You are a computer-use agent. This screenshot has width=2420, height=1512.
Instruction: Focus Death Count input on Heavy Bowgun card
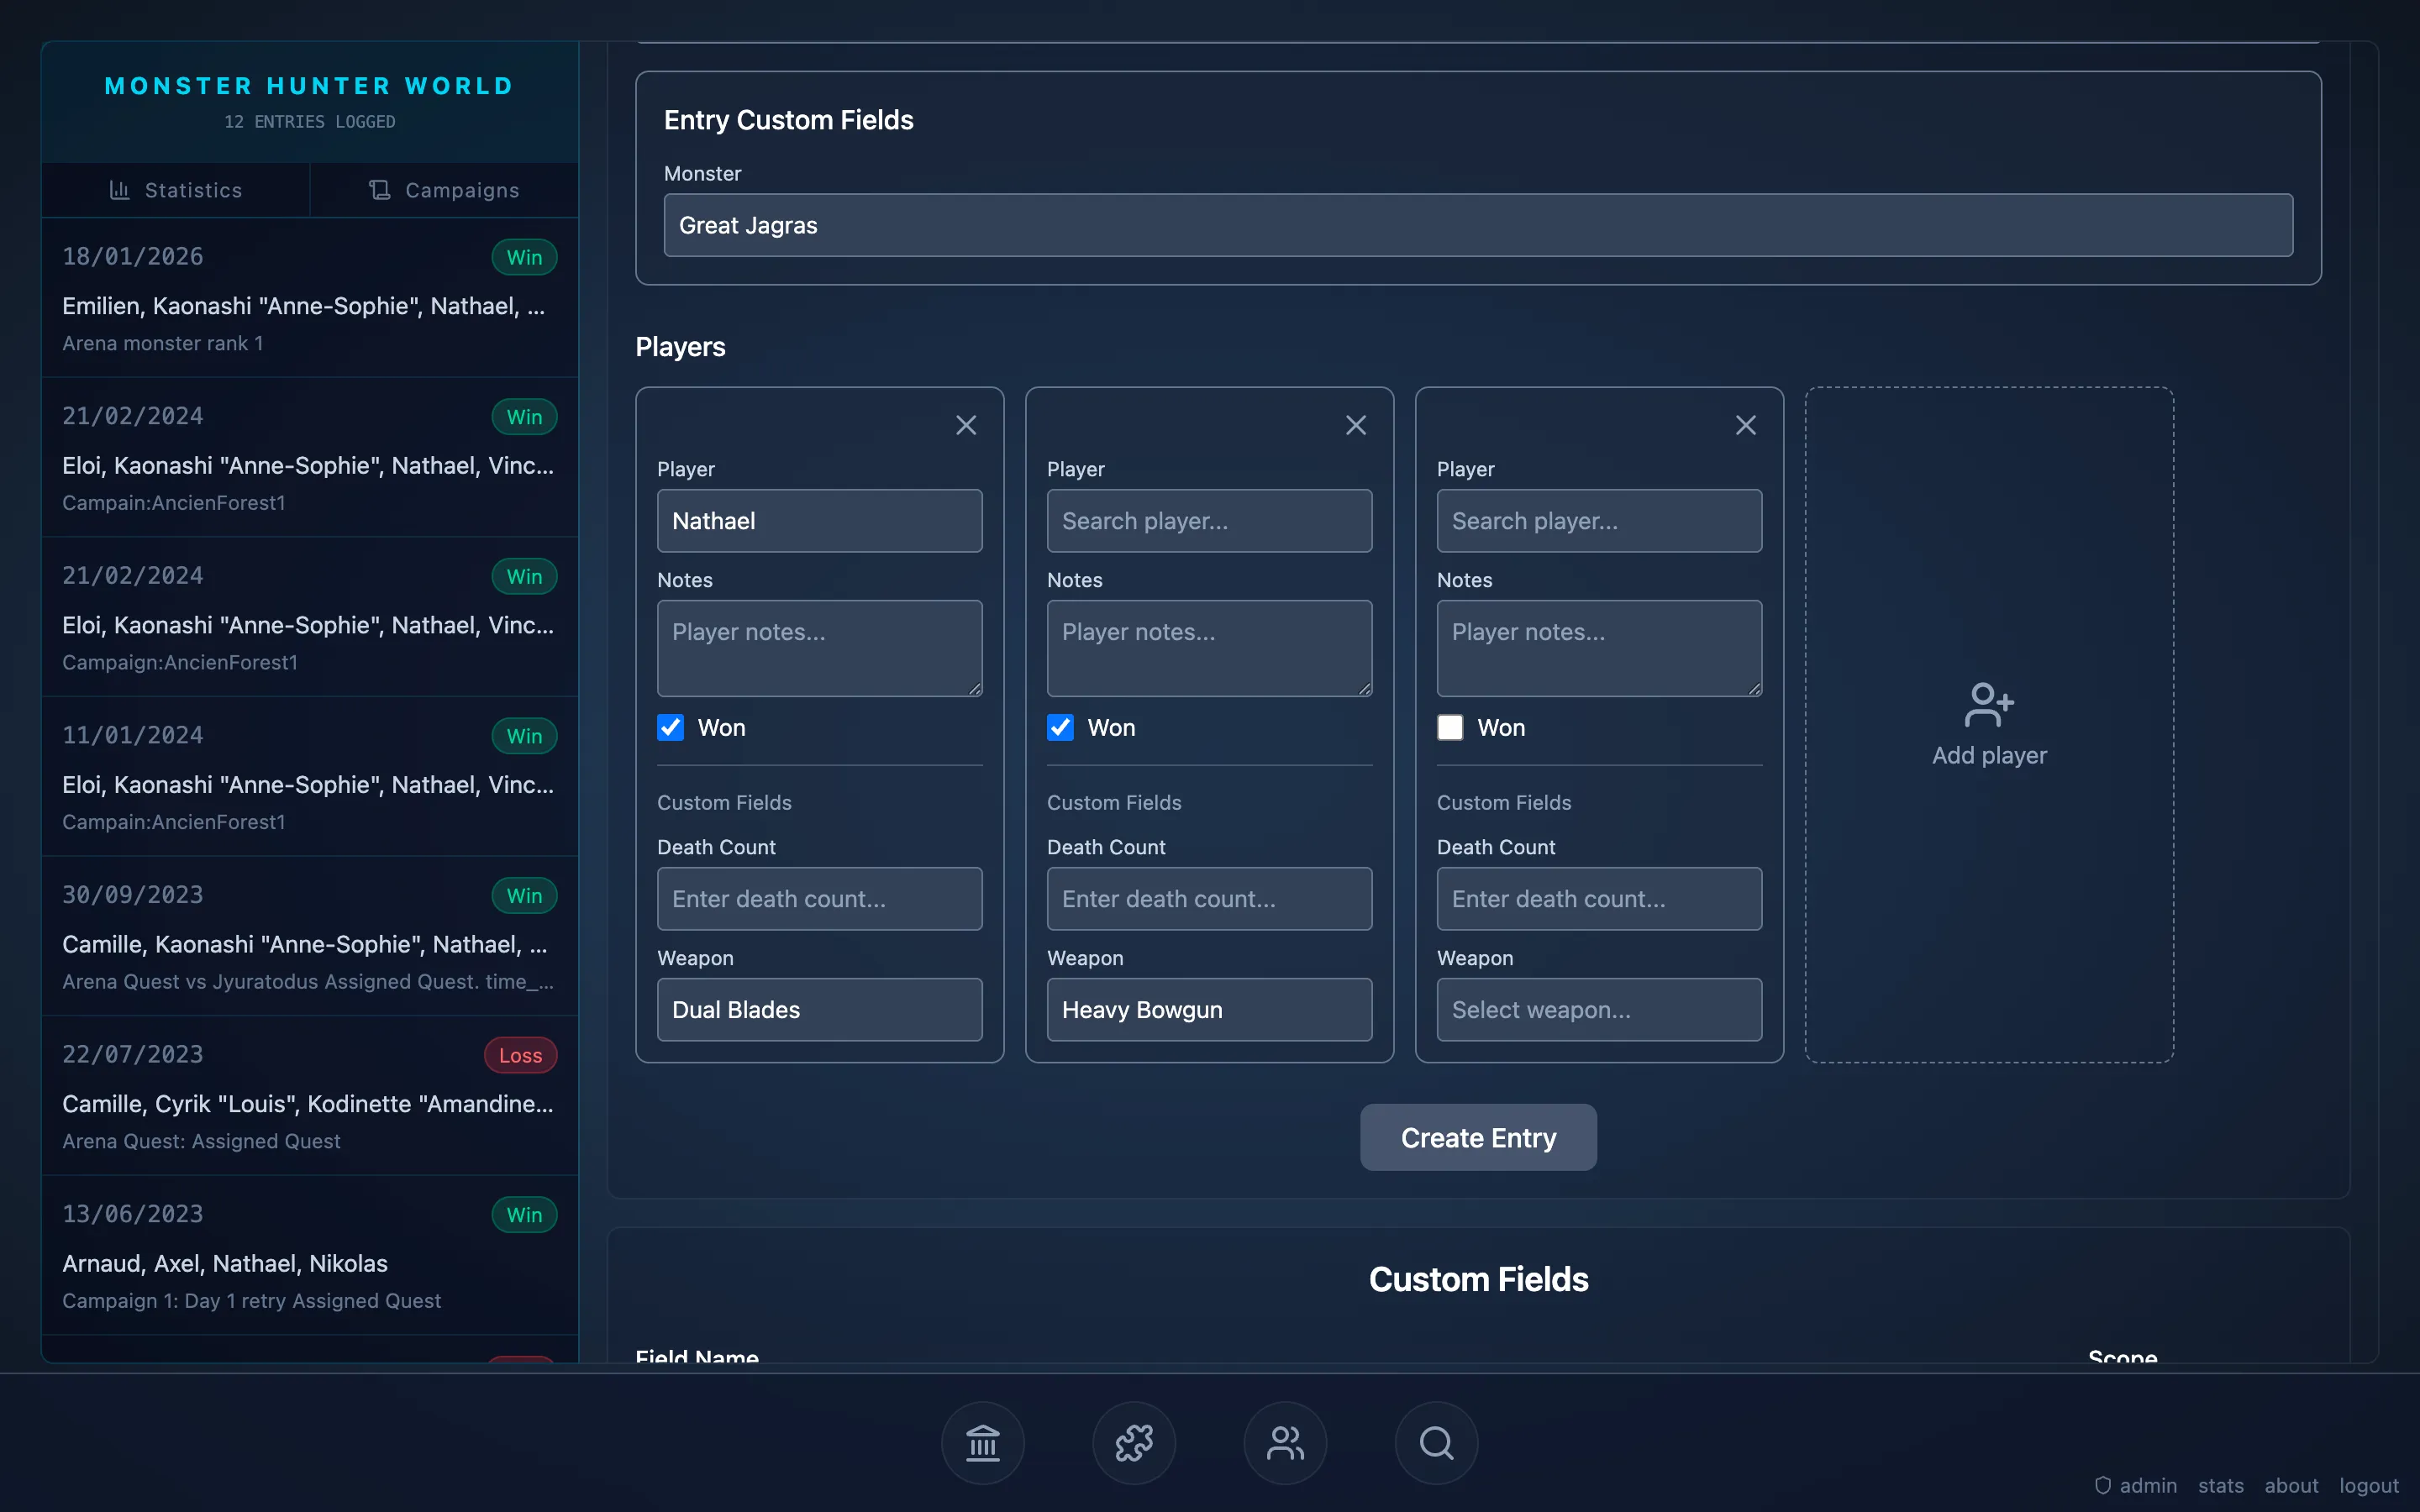click(x=1210, y=899)
